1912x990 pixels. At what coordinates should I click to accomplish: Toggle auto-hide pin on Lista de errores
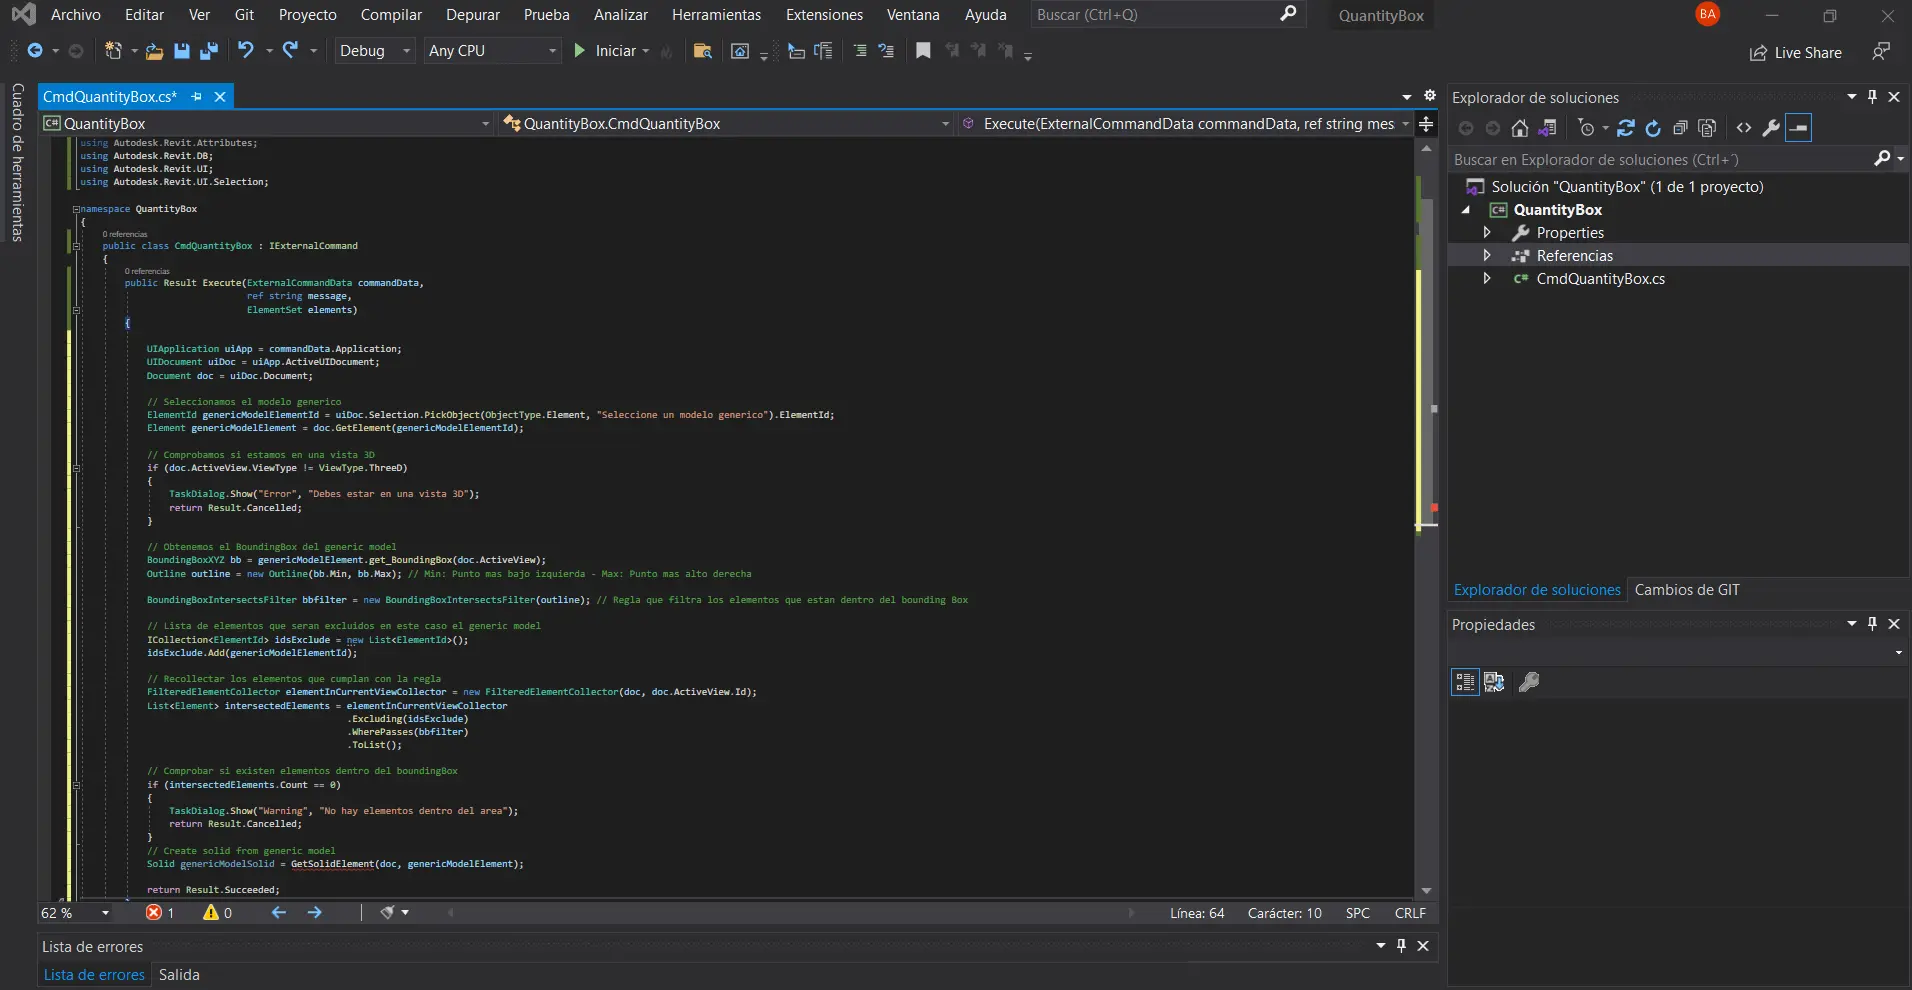pyautogui.click(x=1402, y=946)
